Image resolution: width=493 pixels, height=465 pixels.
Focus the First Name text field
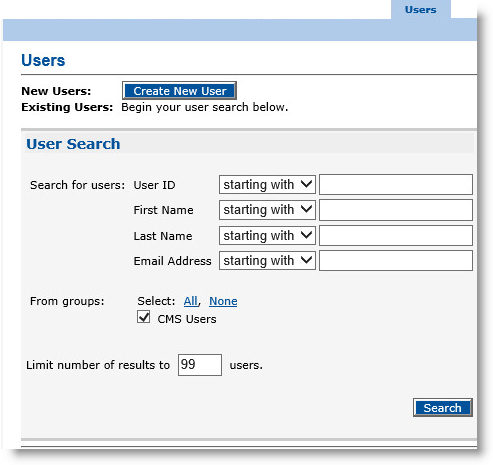tap(396, 210)
